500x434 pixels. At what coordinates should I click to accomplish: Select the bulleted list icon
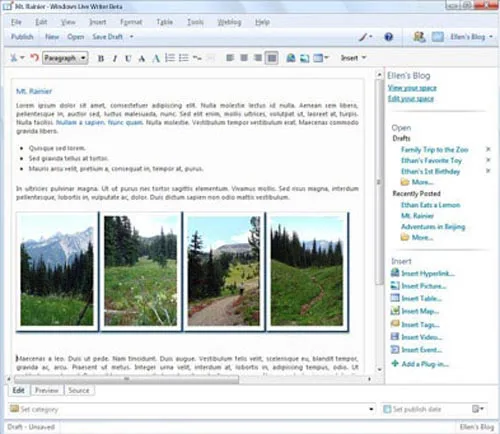[x=184, y=58]
